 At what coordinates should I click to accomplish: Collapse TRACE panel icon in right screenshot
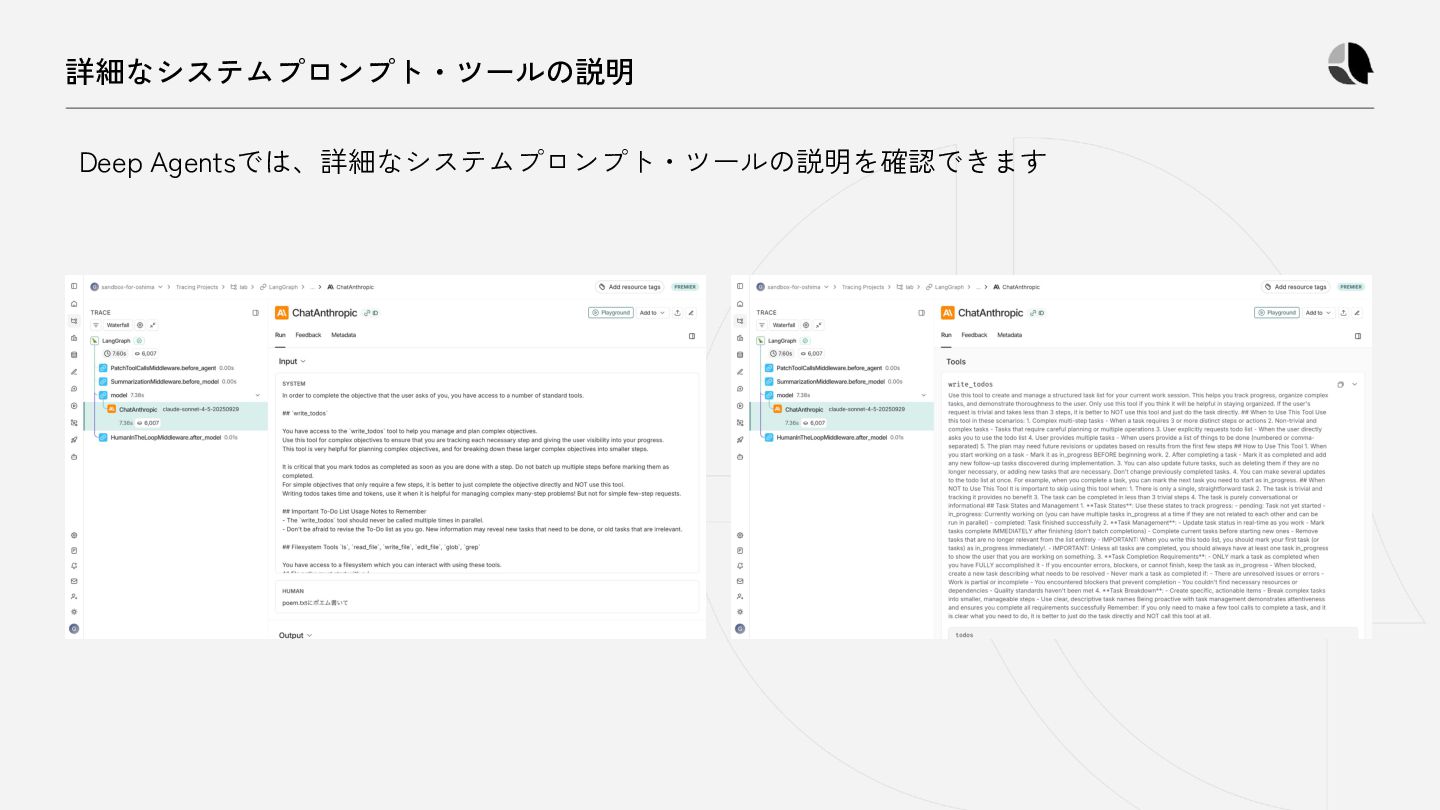click(921, 312)
